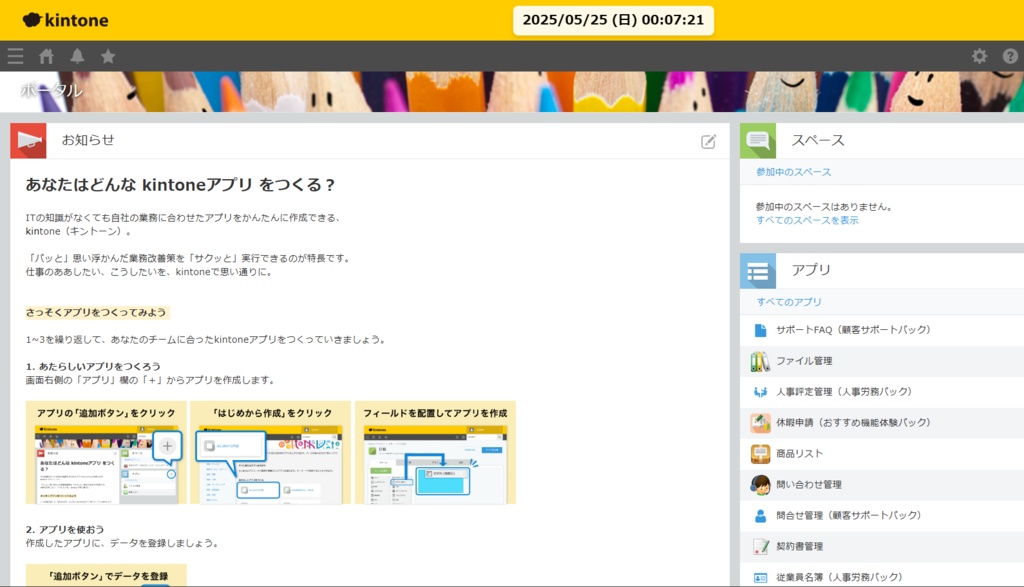Image resolution: width=1024 pixels, height=587 pixels.
Task: Open すべてのアプリ link
Action: tap(789, 302)
